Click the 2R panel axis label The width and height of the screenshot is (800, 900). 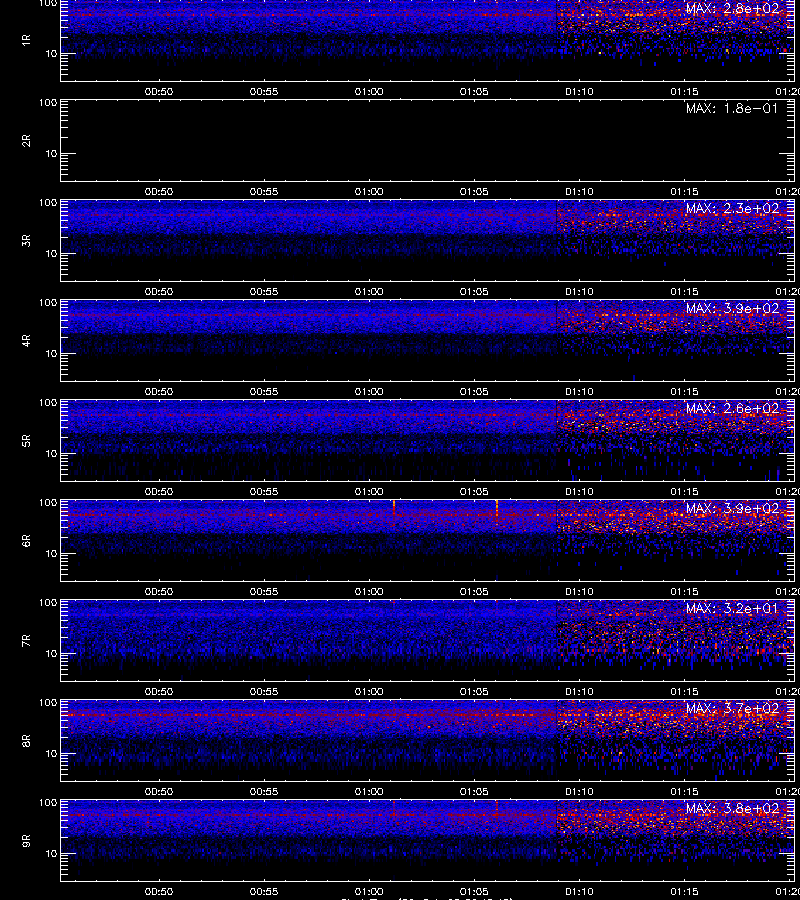[26, 141]
